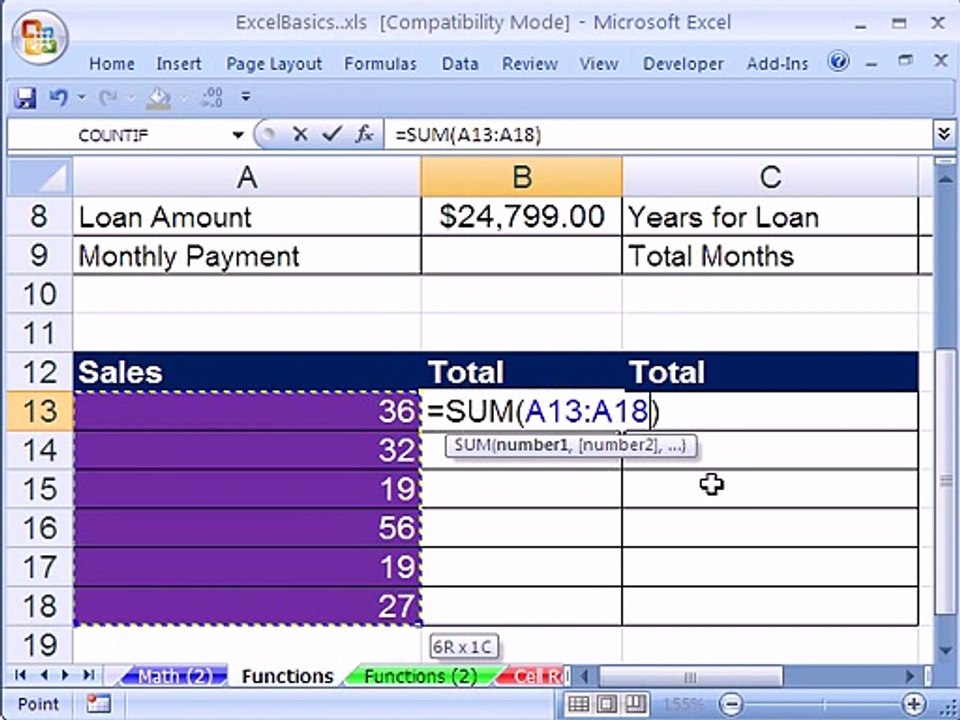Open the Insert Function fx dialog
Image resolution: width=960 pixels, height=720 pixels.
point(364,134)
